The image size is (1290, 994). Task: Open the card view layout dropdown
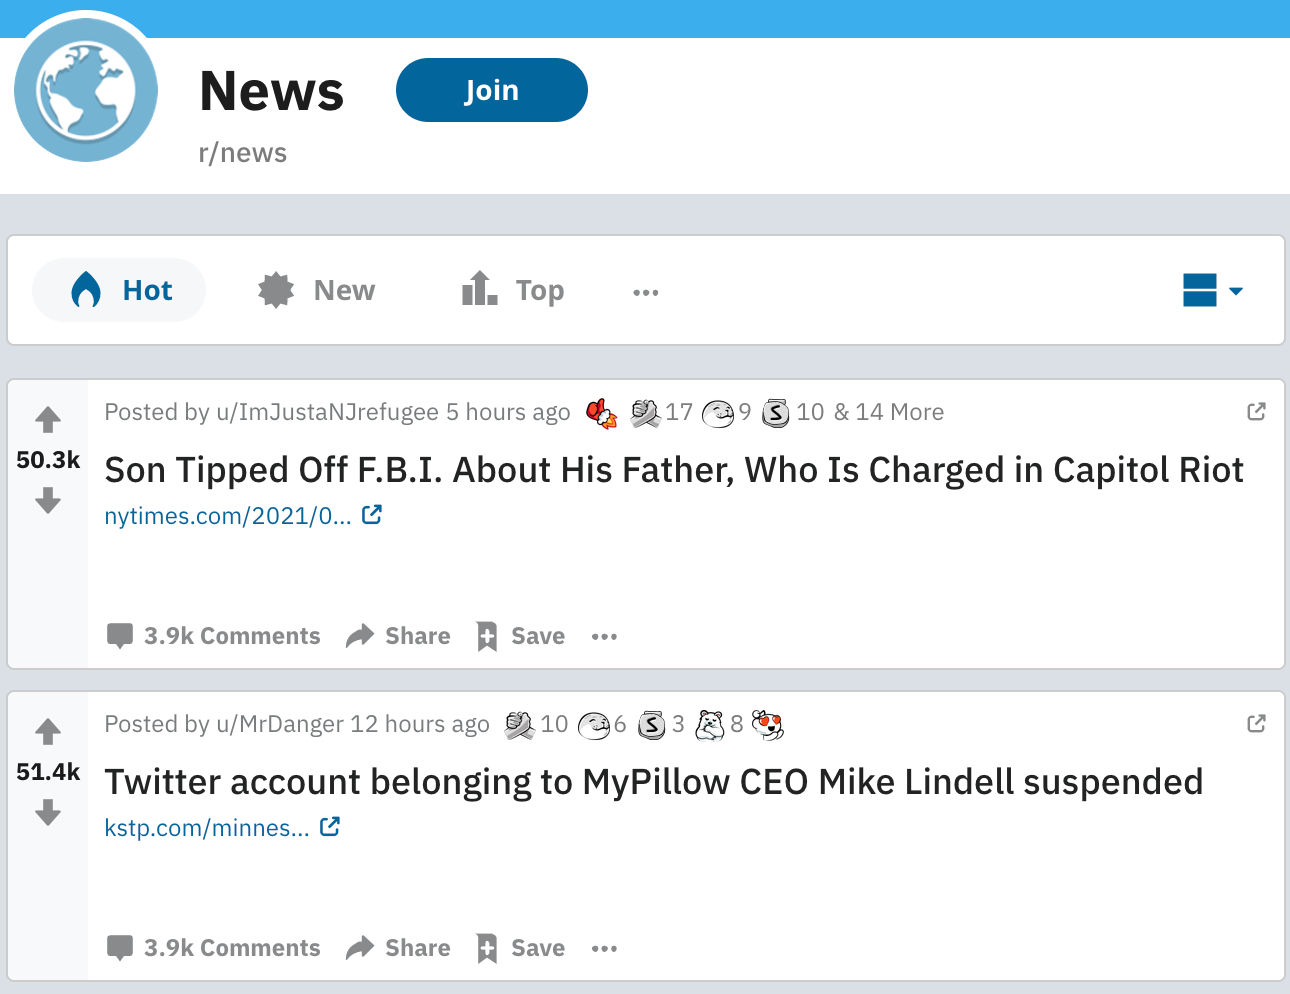(1212, 291)
